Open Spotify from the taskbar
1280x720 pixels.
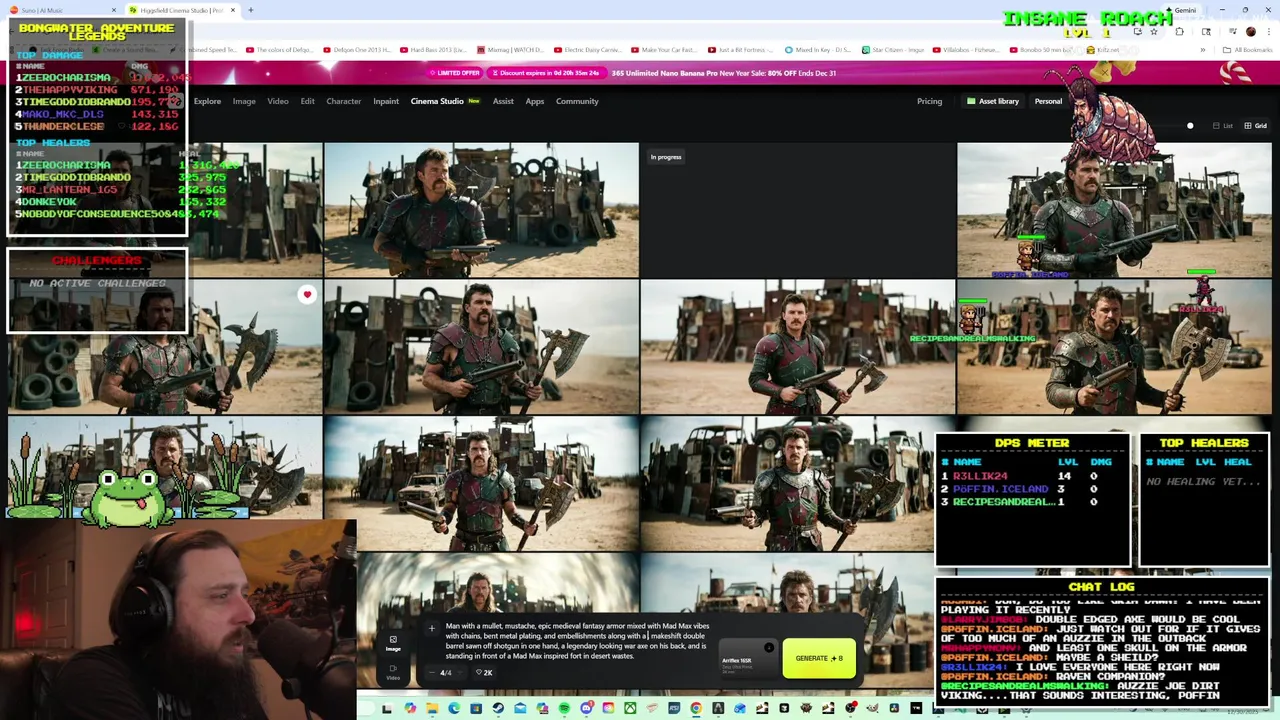564,708
